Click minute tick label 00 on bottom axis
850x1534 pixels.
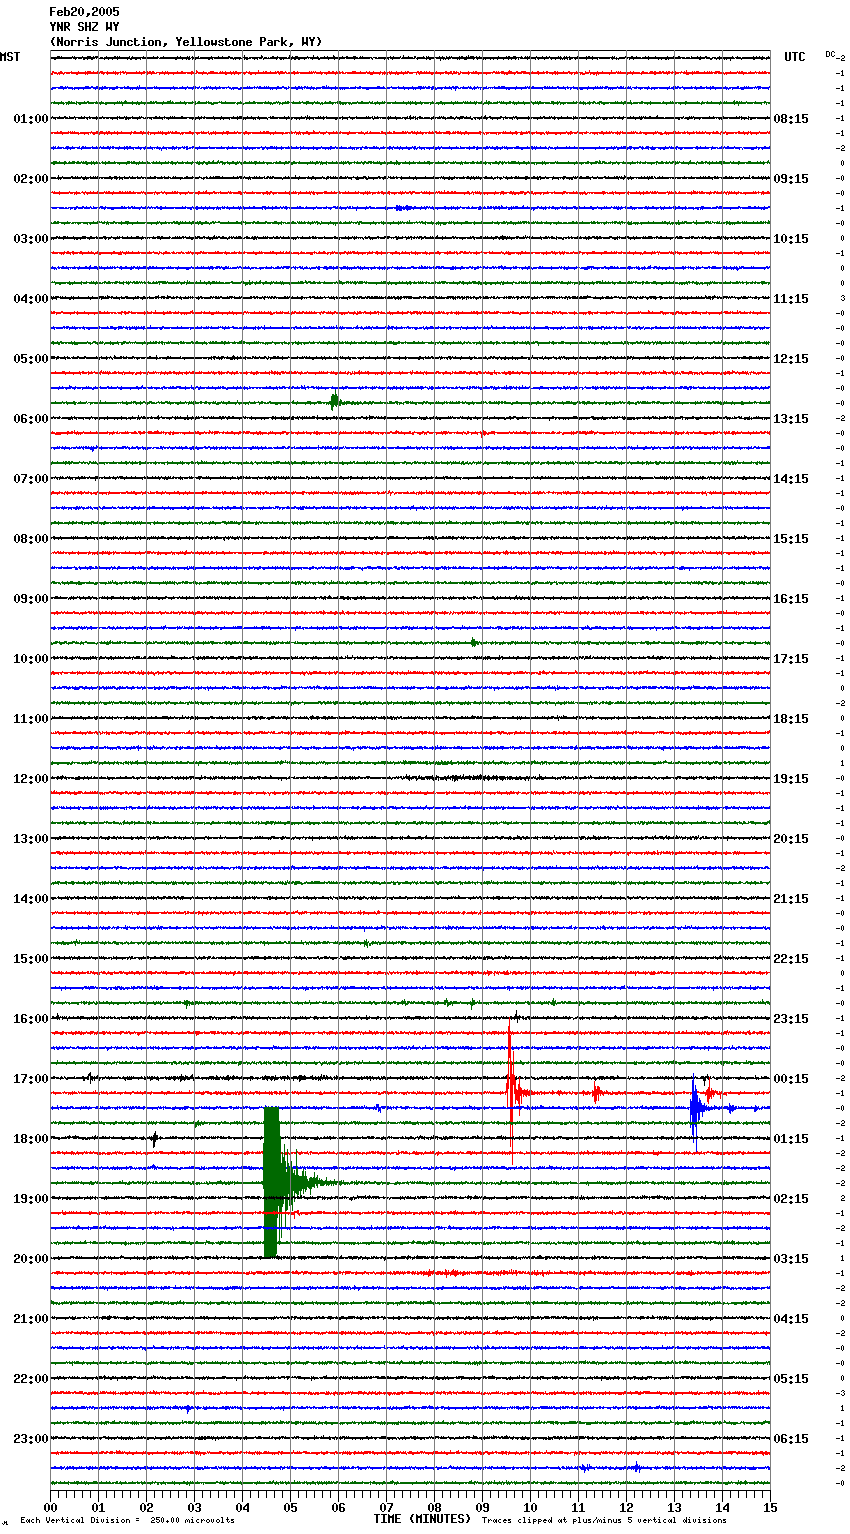[50, 1508]
